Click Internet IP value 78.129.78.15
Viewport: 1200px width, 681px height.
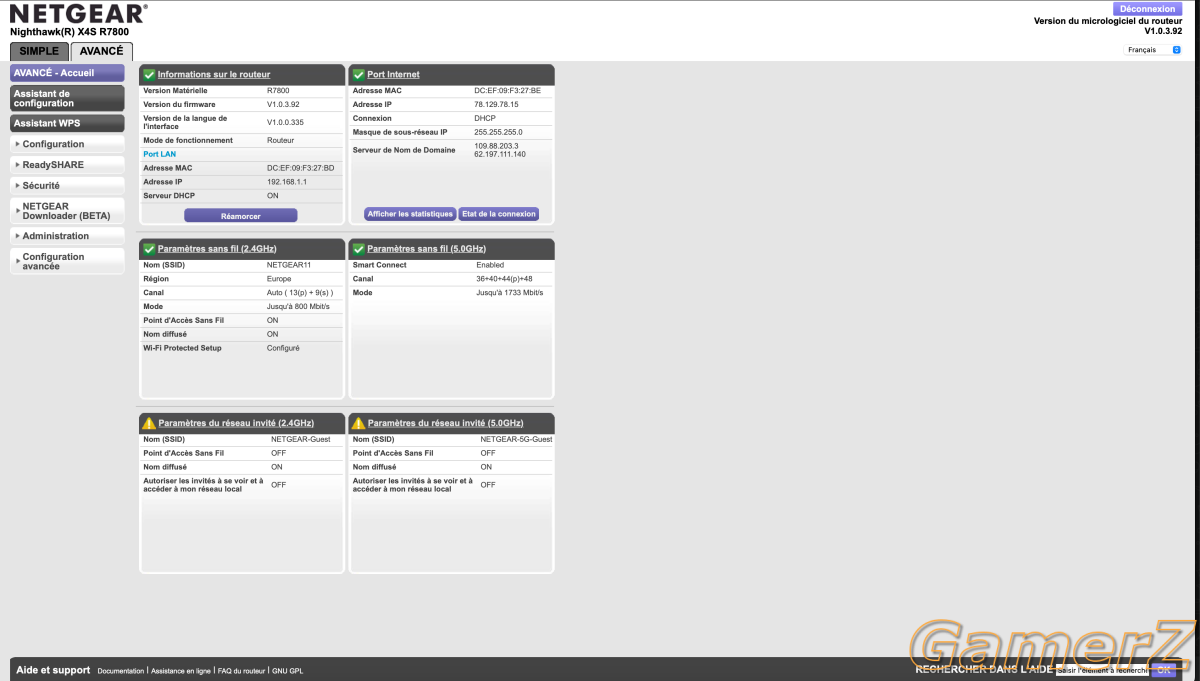(496, 104)
